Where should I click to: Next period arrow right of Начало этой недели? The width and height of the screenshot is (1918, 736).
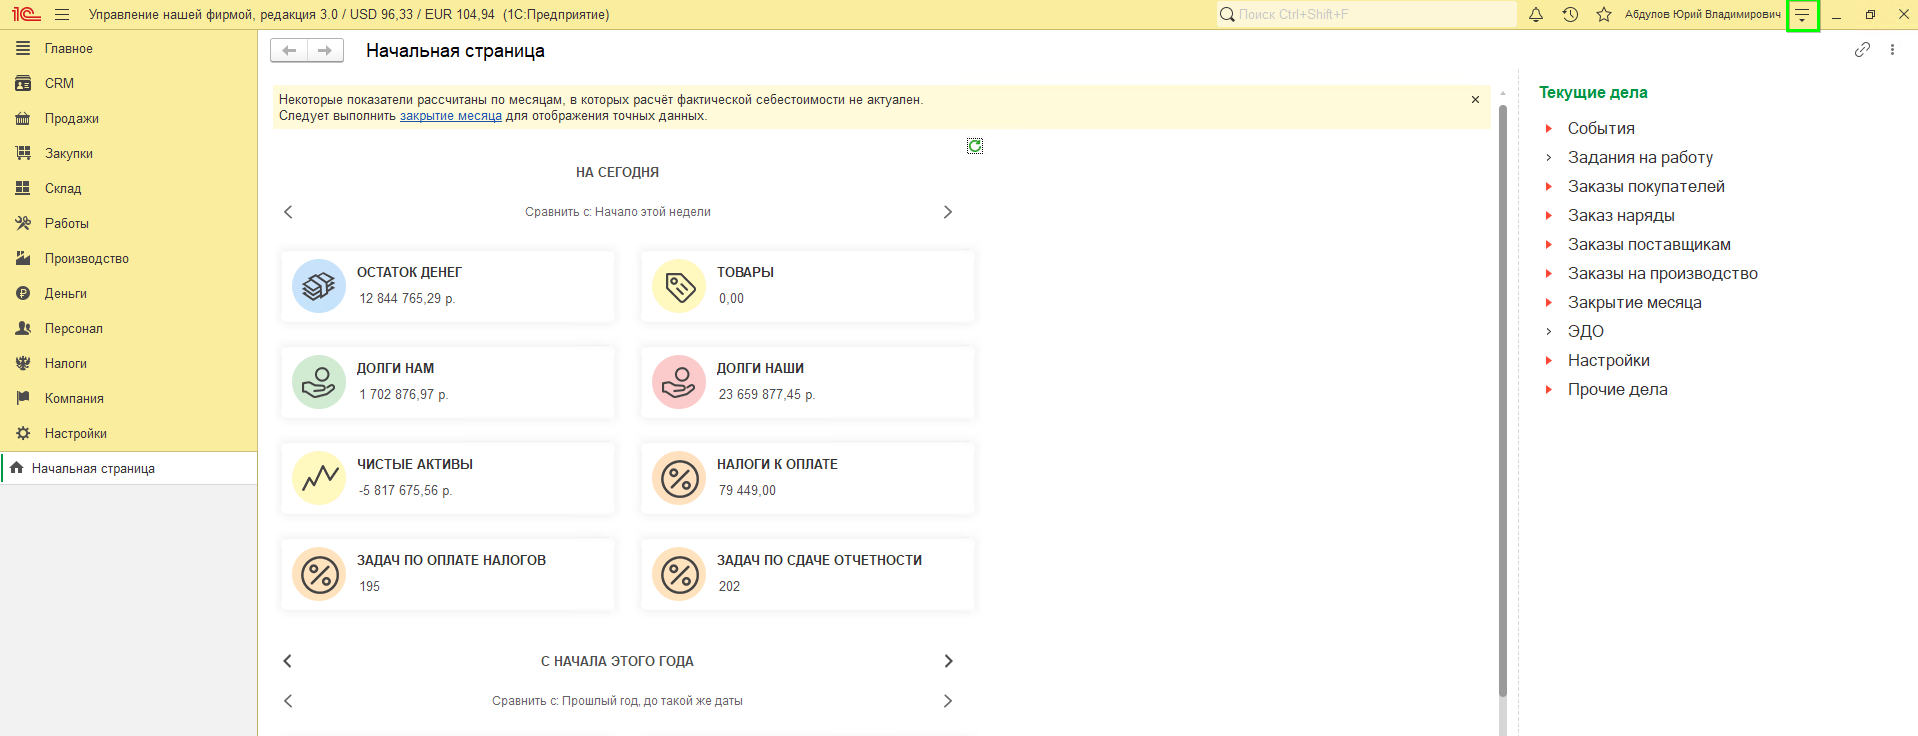(x=948, y=212)
